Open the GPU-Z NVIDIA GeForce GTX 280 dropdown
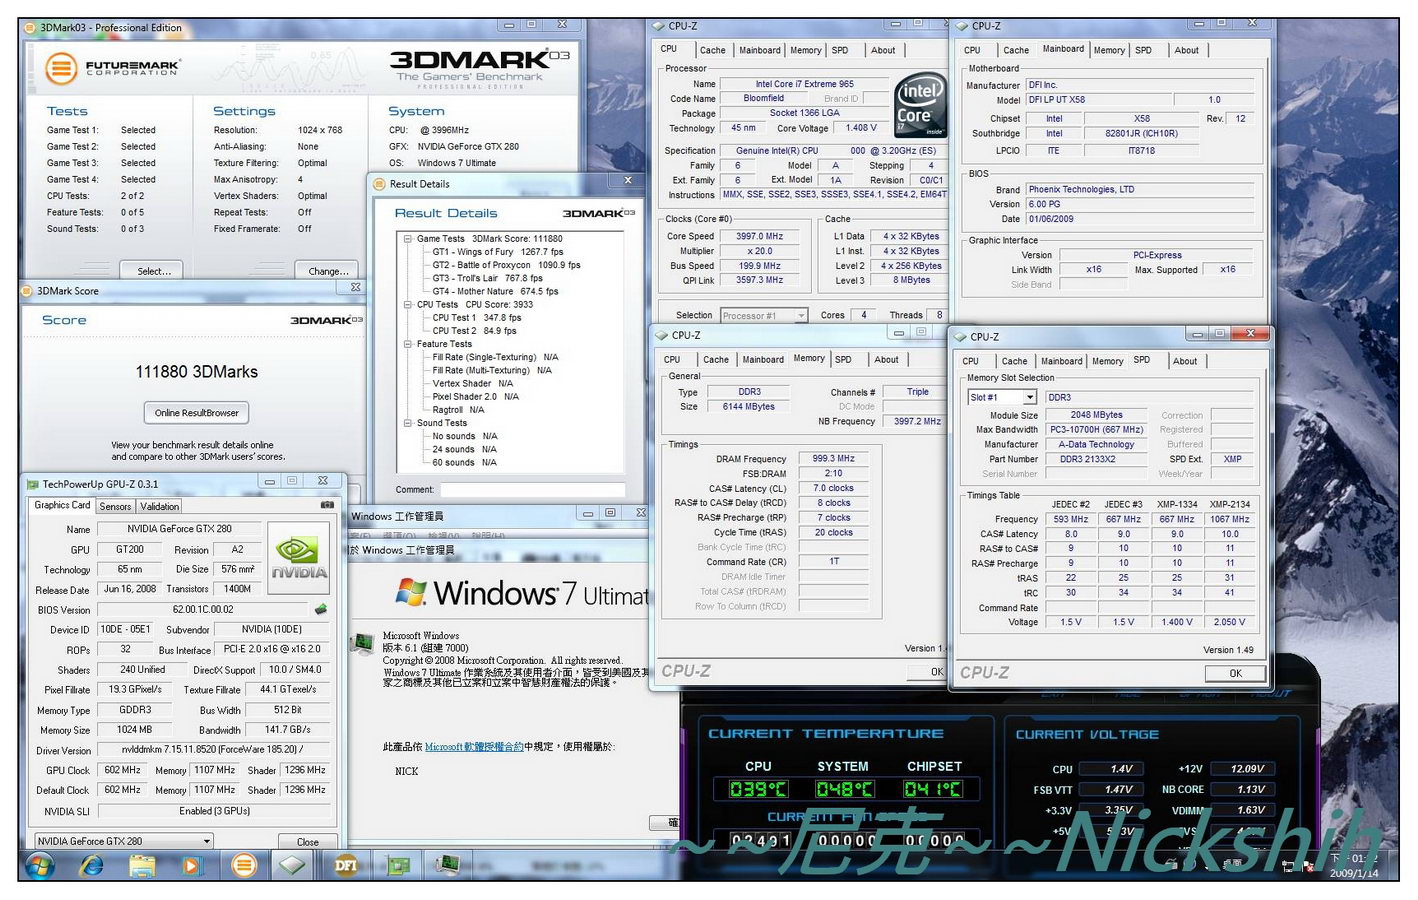Screen dimensions: 1418x900 [x=206, y=841]
